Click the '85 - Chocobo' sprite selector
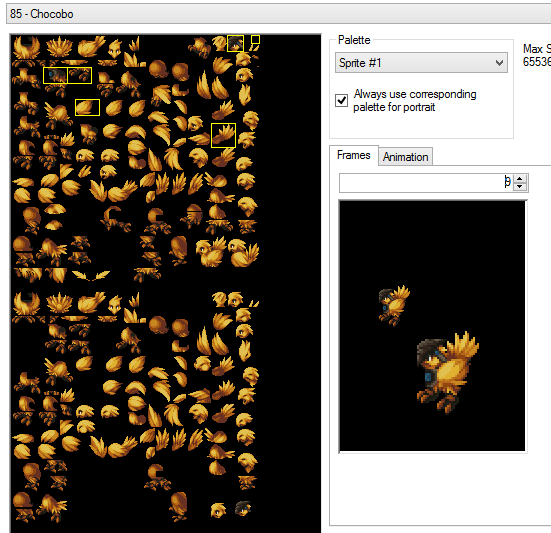Viewport: 551px width, 533px height. point(279,14)
